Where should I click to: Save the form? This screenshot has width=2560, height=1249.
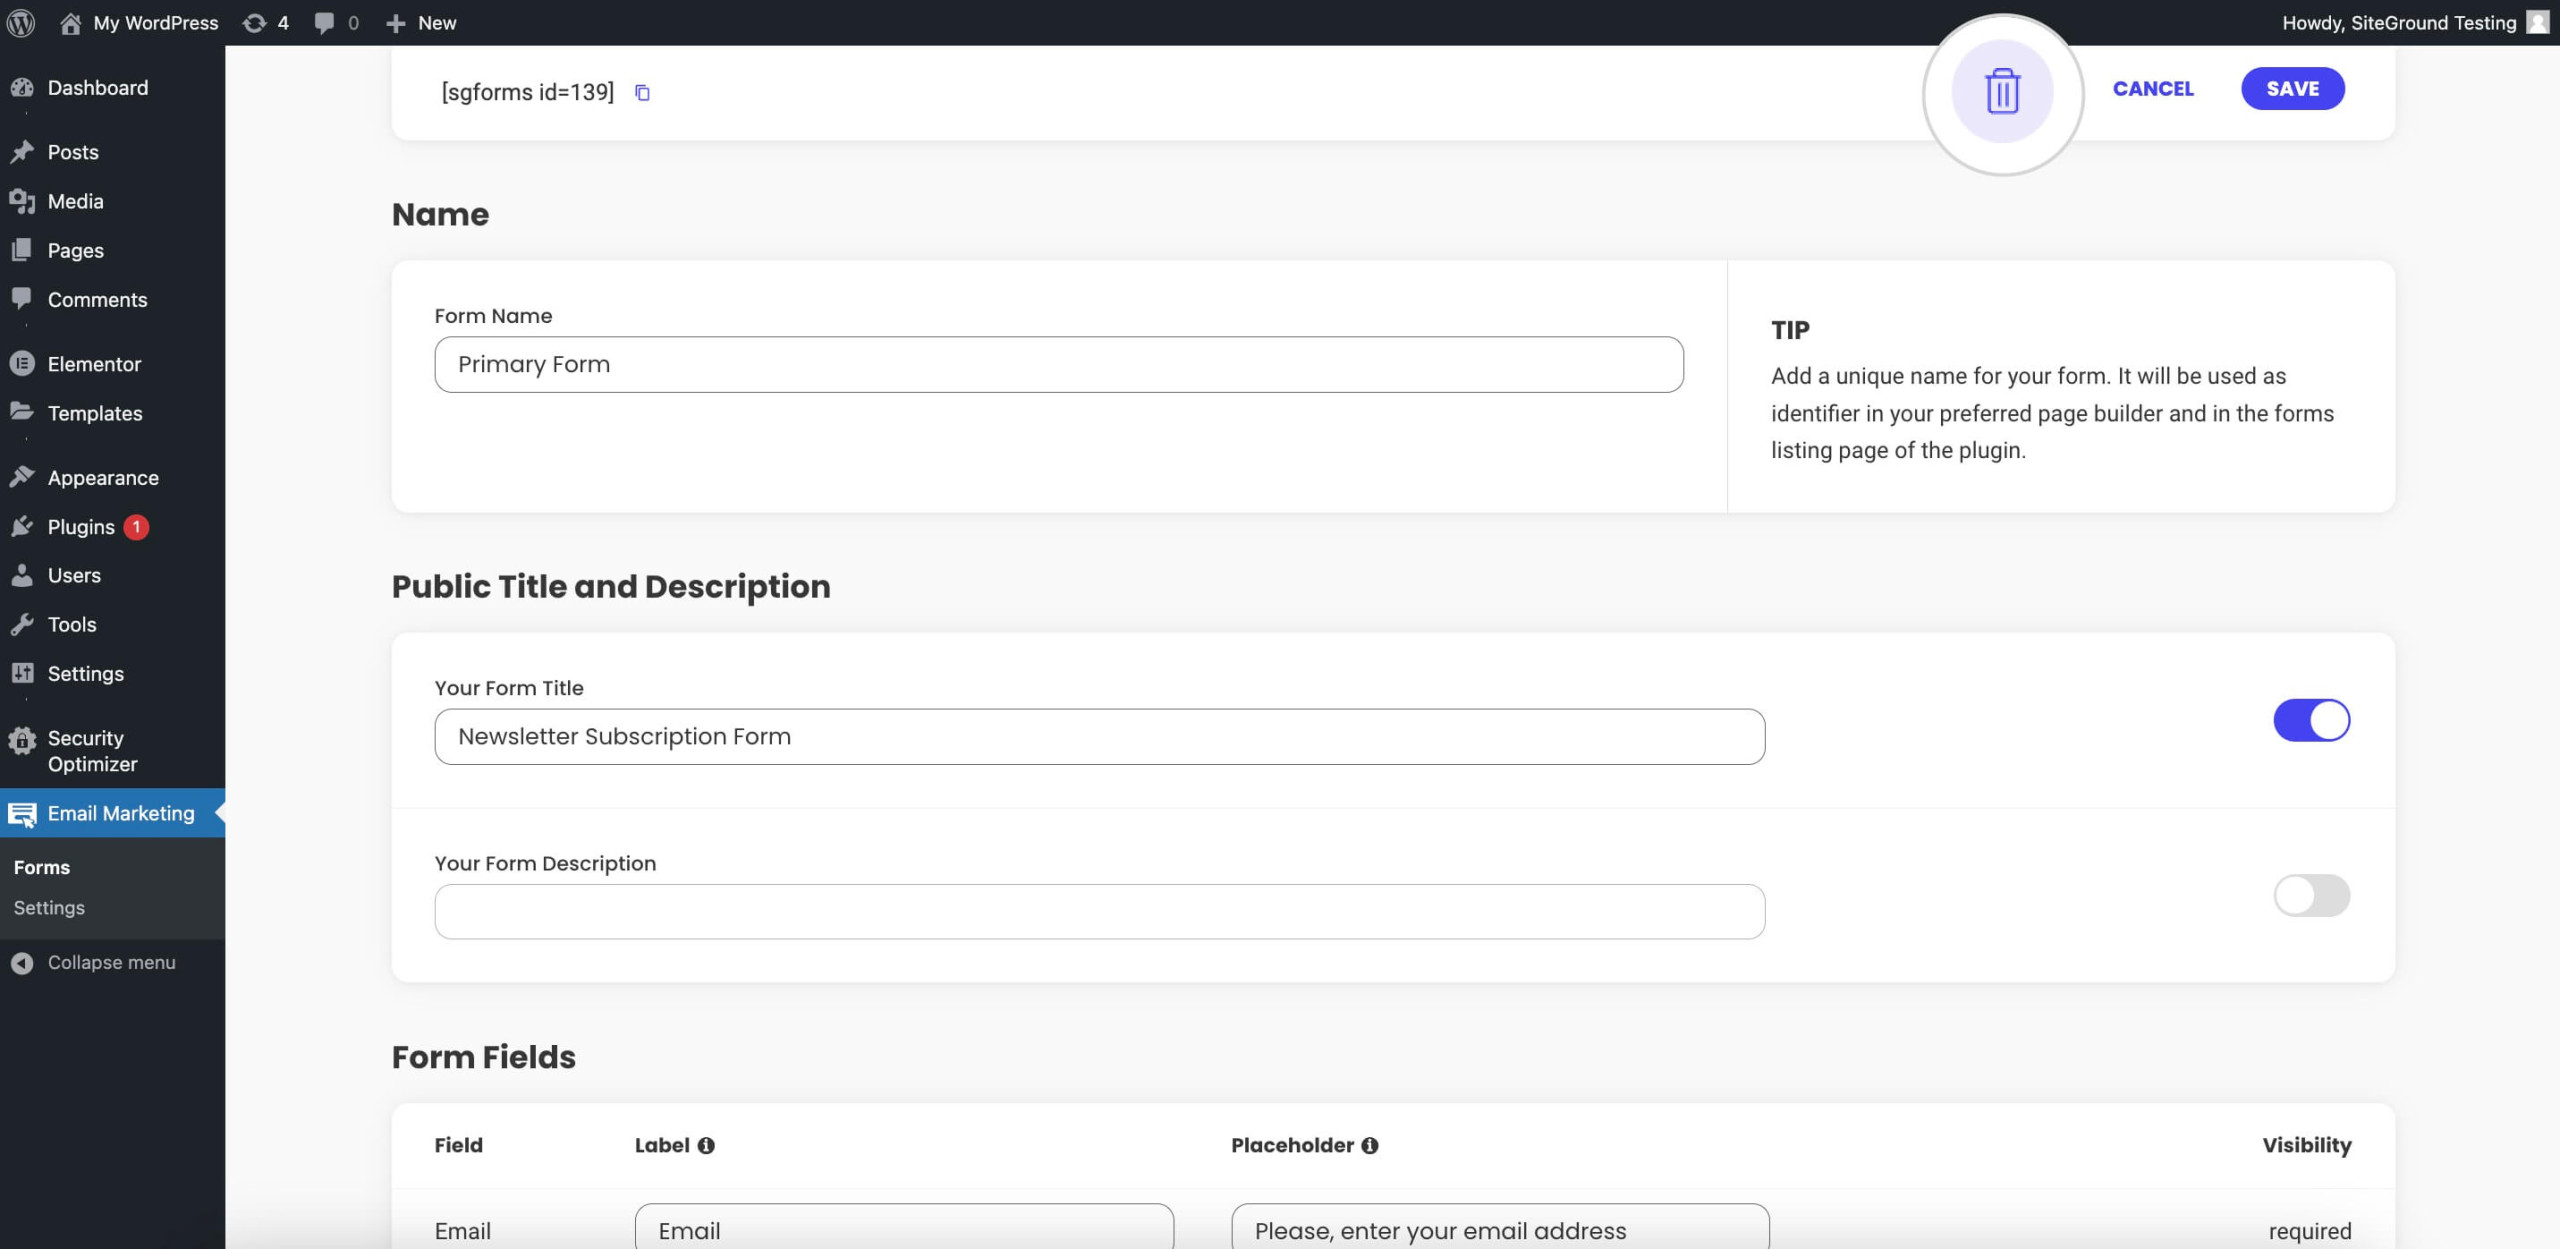click(2292, 88)
